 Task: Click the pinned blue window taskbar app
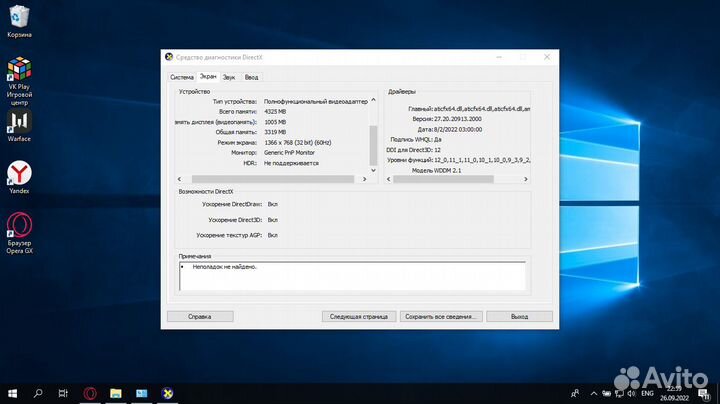click(141, 393)
